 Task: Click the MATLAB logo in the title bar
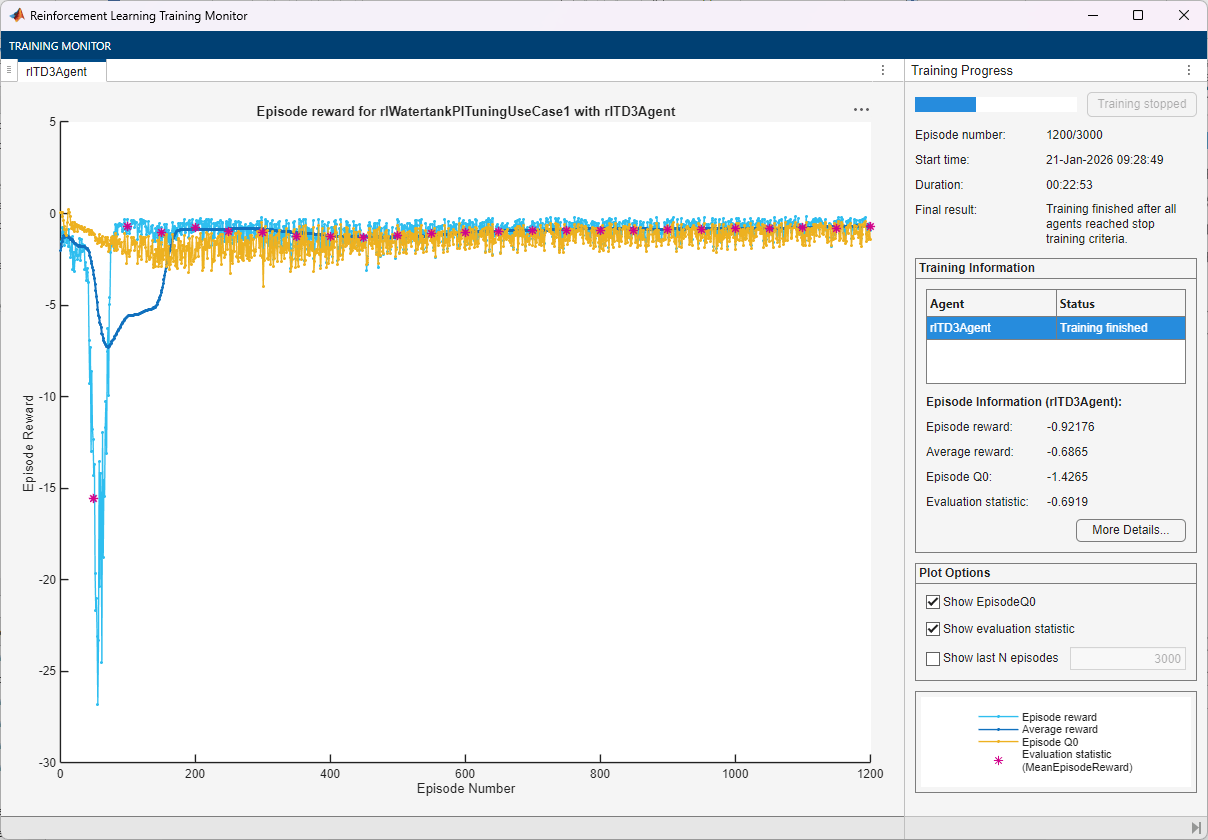17,16
